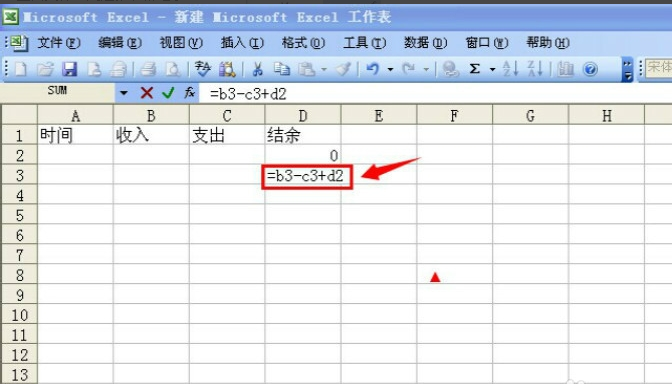This screenshot has width=672, height=384.
Task: Expand the Undo history dropdown arrow
Action: click(x=390, y=69)
